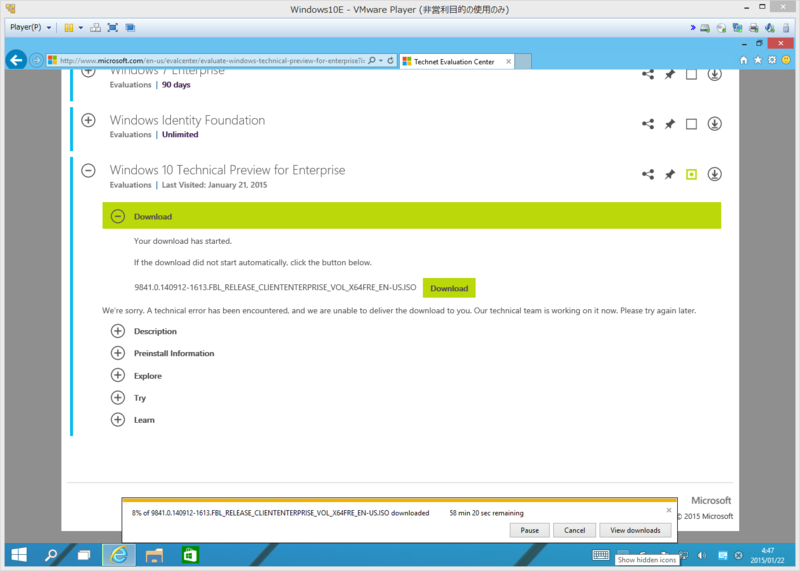Click VMware sound card device icon
This screenshot has height=571, width=800.
[x=770, y=28]
